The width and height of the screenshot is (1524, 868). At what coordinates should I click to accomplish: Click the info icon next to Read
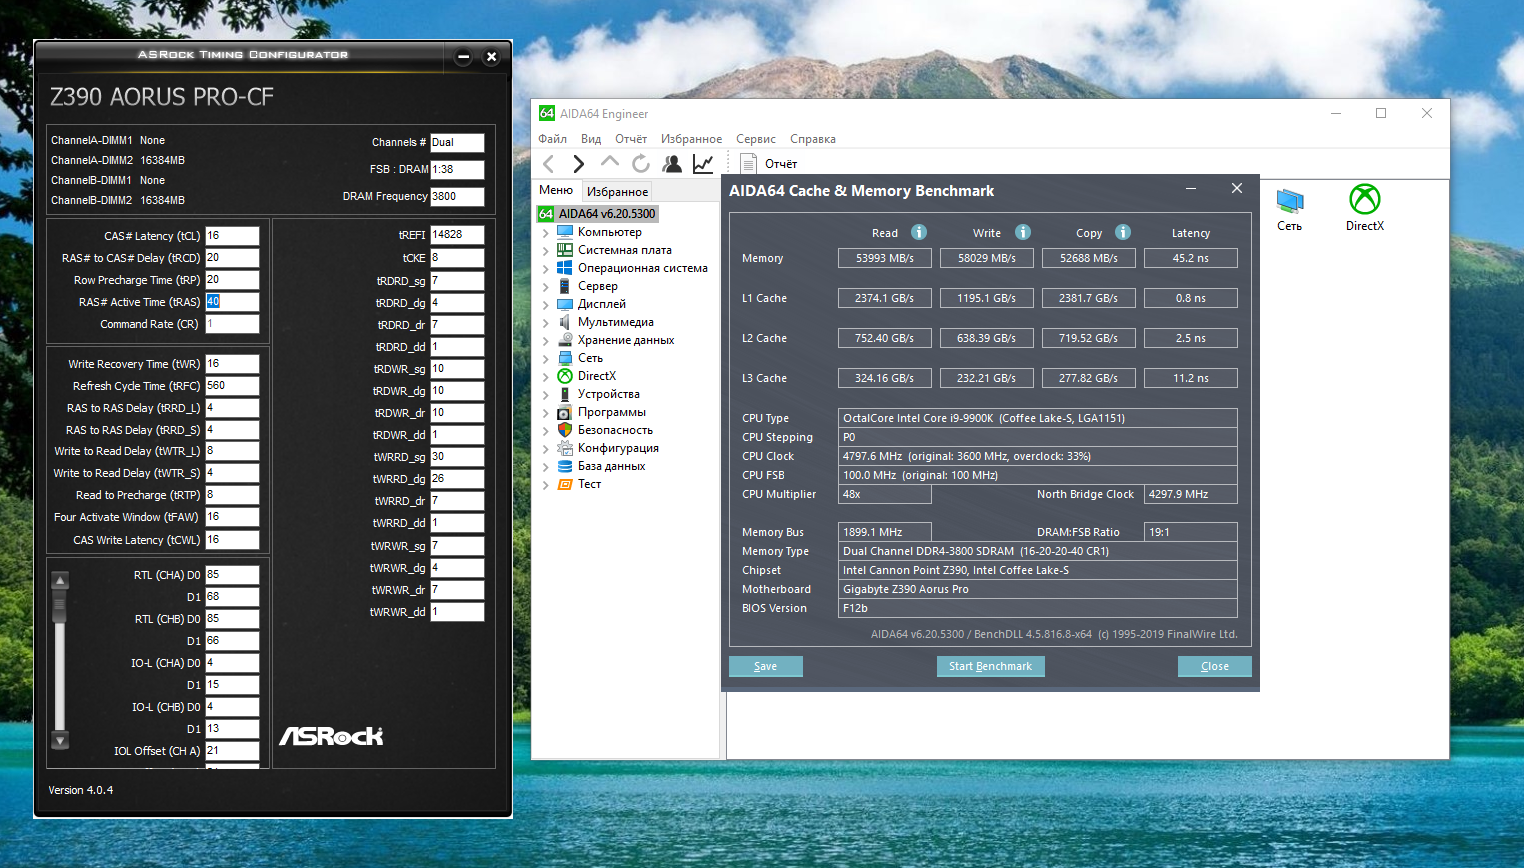(x=918, y=232)
